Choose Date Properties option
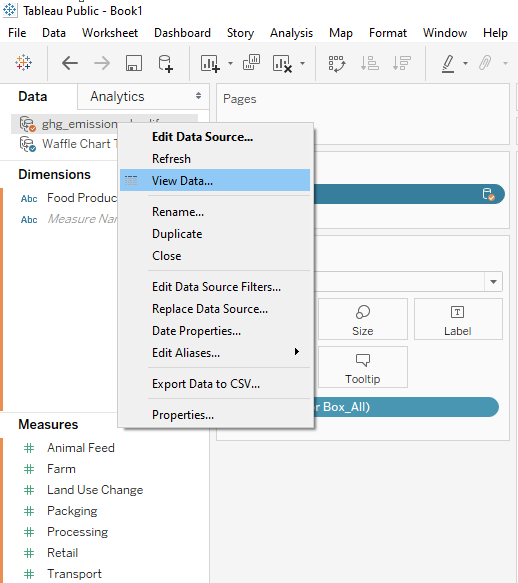The image size is (518, 583). pos(215,331)
